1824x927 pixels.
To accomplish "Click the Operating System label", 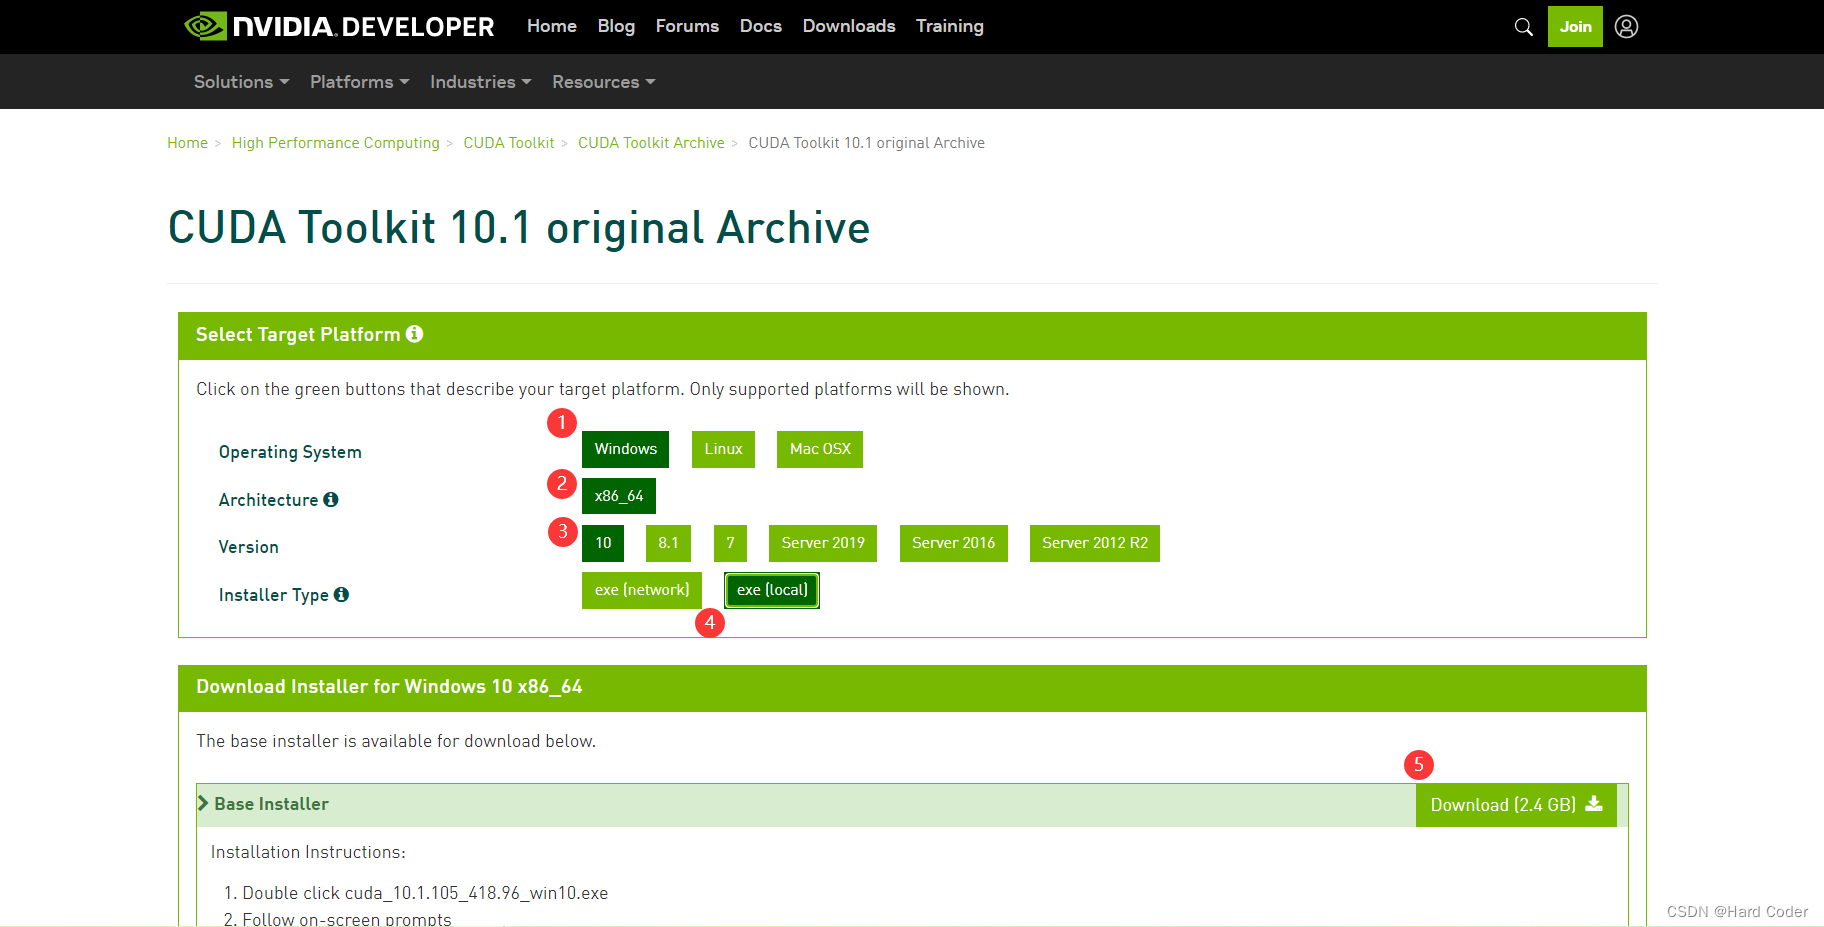I will [290, 452].
